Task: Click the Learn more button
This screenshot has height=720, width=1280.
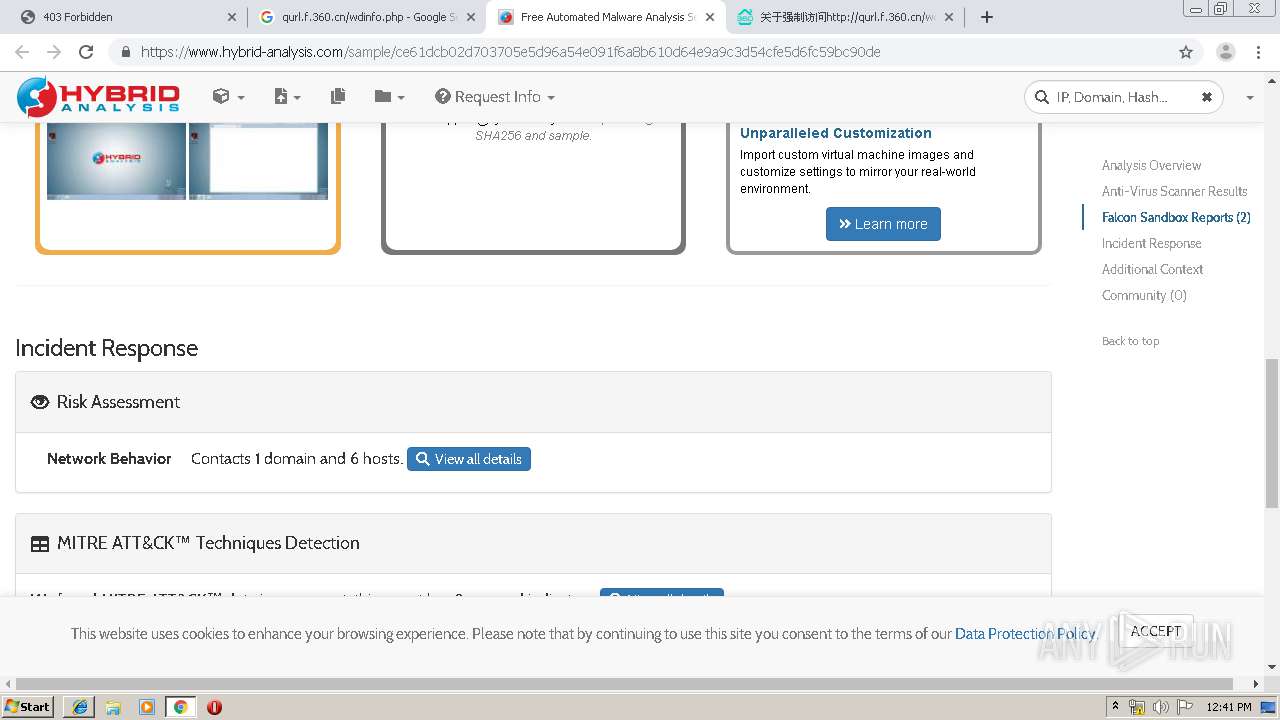Action: click(x=883, y=224)
